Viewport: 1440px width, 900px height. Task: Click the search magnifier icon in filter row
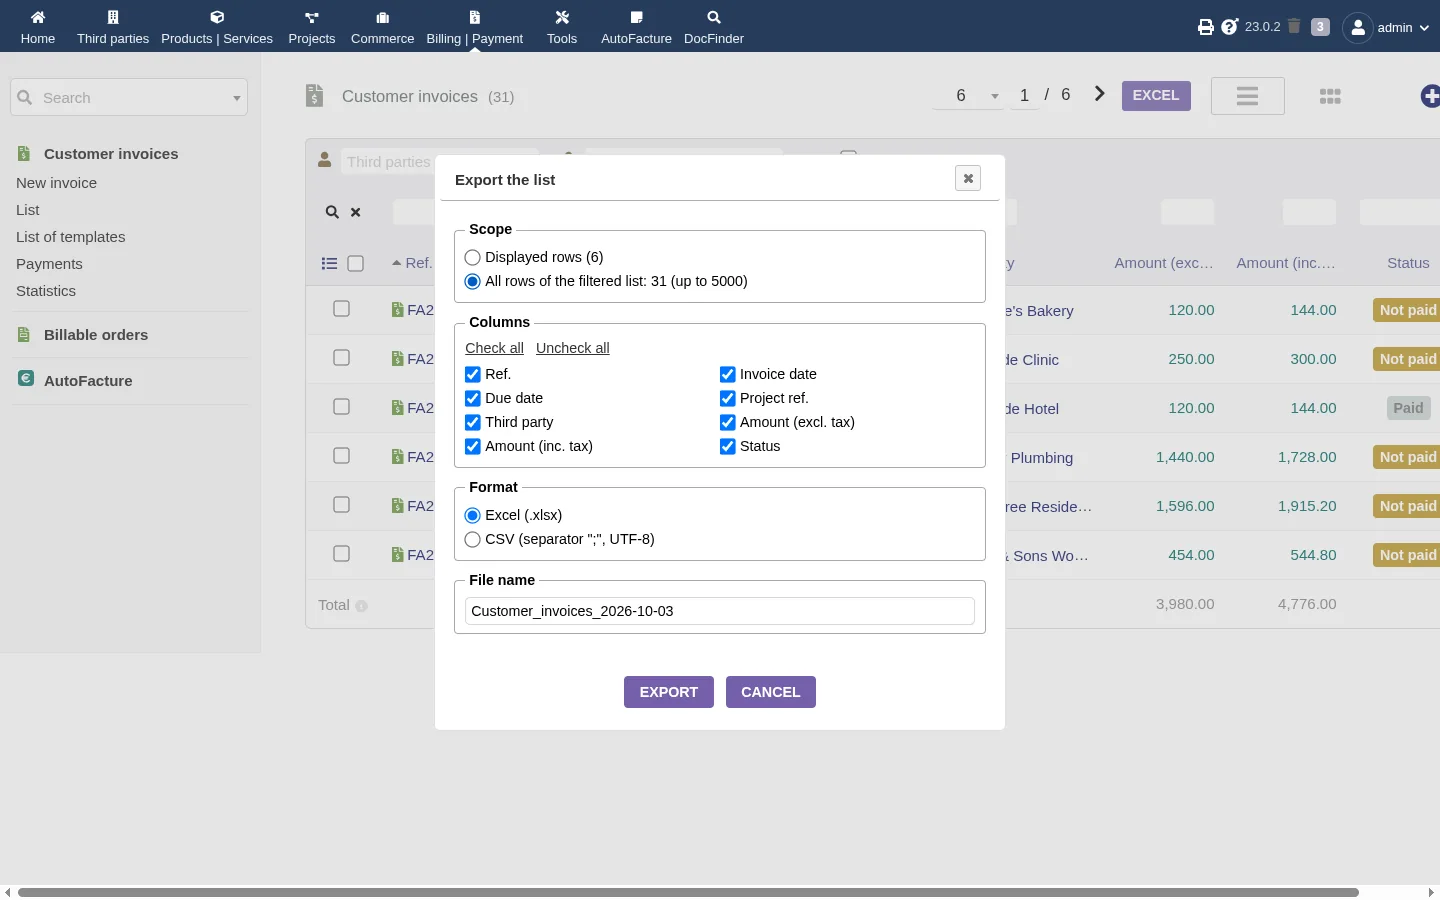[x=332, y=212]
